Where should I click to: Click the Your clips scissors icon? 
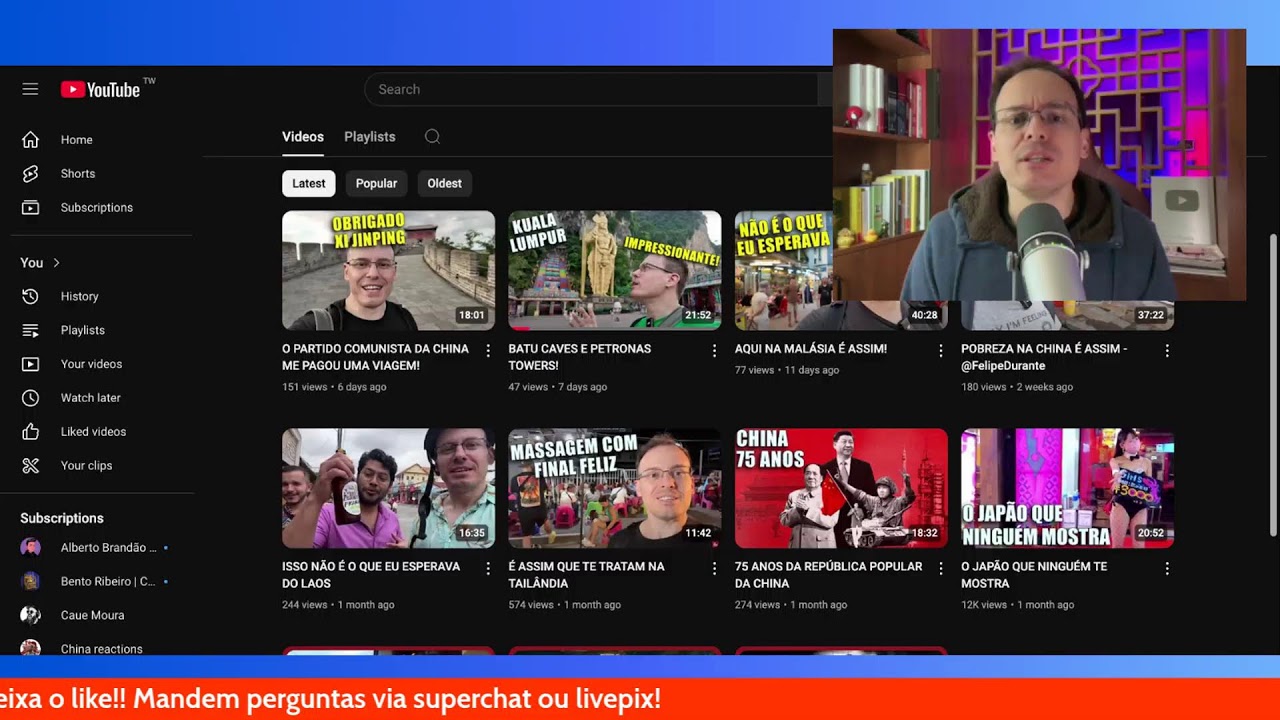(x=30, y=466)
